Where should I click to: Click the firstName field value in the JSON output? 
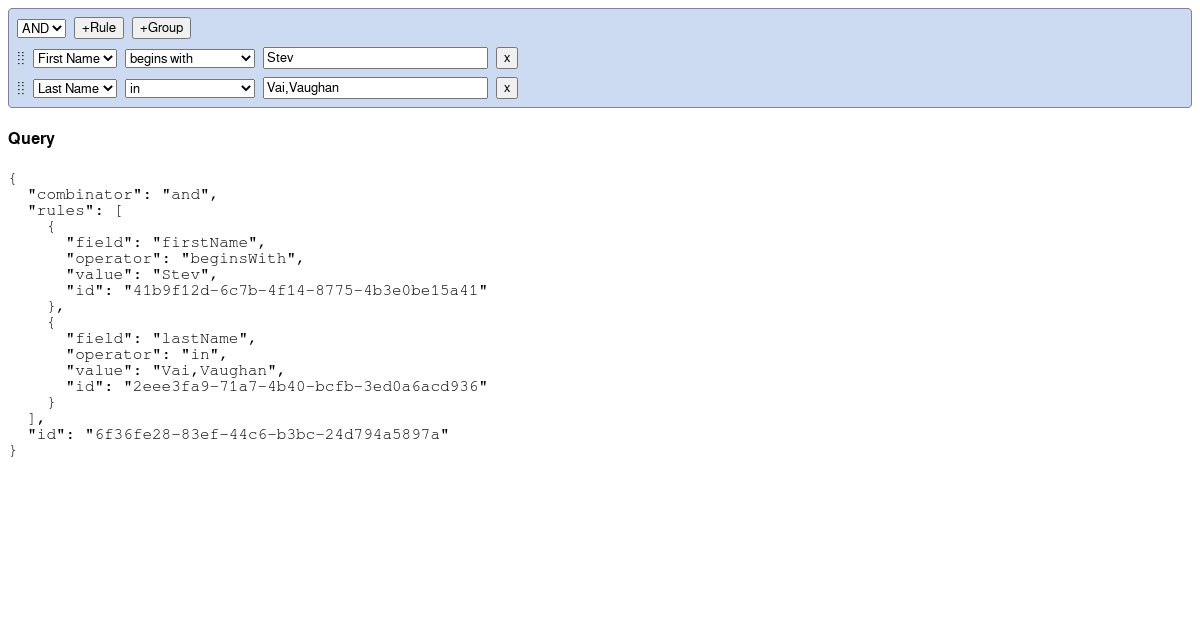coord(204,242)
